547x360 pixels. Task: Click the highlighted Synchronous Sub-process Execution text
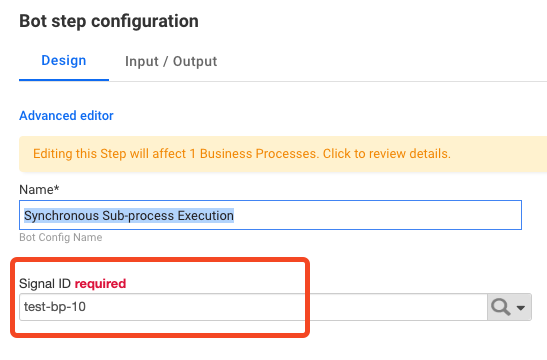[129, 216]
